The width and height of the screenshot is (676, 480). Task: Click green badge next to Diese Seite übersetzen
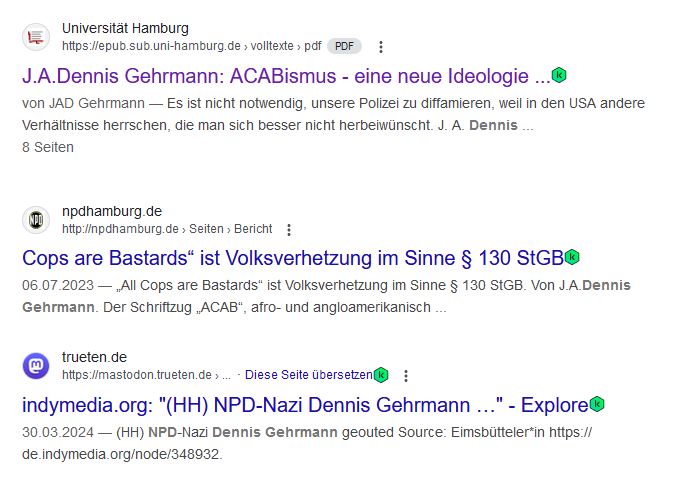coord(381,375)
